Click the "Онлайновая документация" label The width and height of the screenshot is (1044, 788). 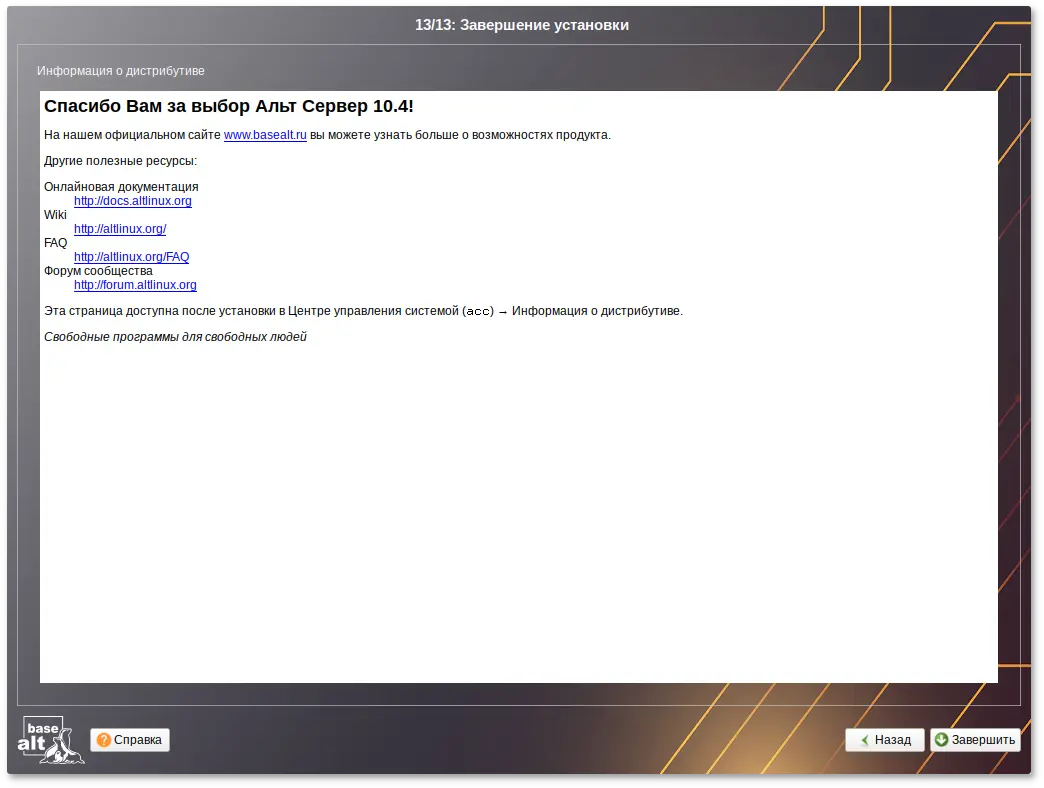point(121,187)
